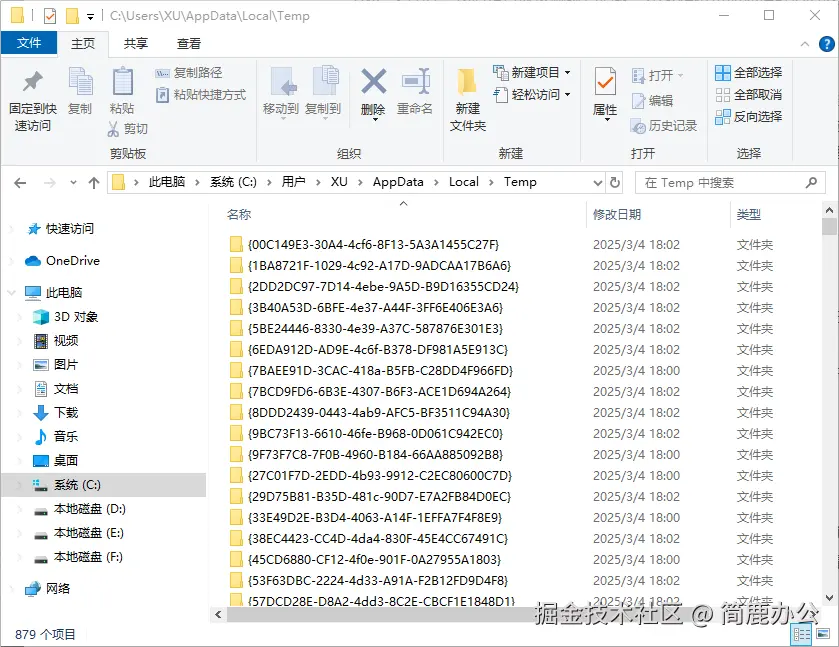The width and height of the screenshot is (839, 647).
Task: Sort by the Type (类型) column header
Action: tap(749, 215)
